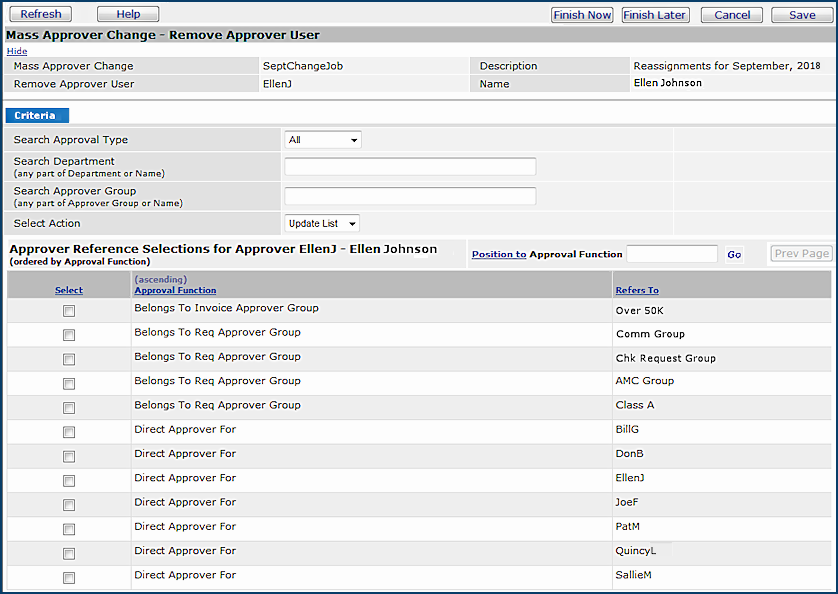The height and width of the screenshot is (594, 838).
Task: Tick checkbox for Comm Group row
Action: click(69, 335)
